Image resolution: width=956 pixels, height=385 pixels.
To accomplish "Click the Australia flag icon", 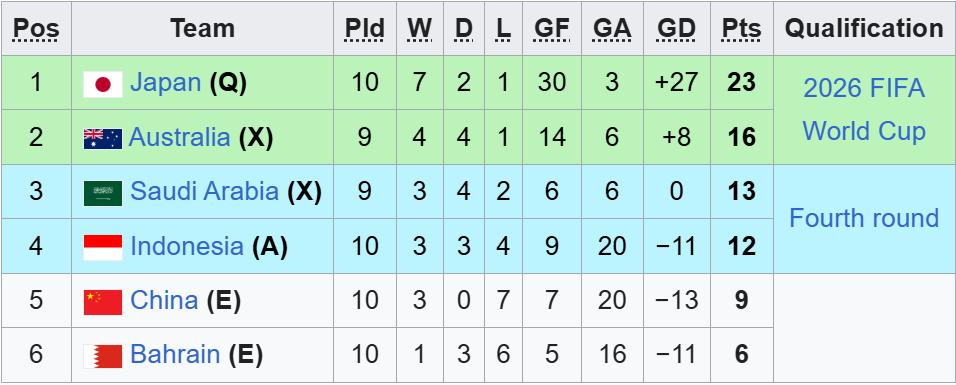I will tap(102, 139).
